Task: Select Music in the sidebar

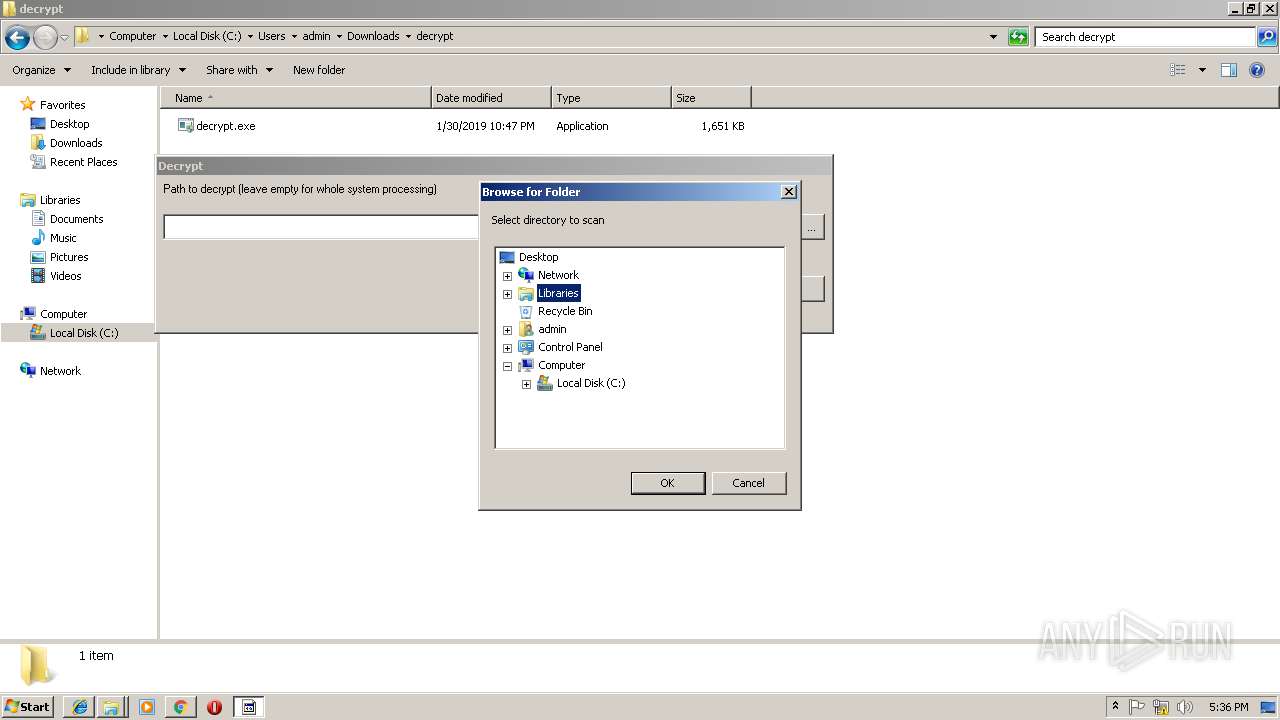Action: coord(63,238)
